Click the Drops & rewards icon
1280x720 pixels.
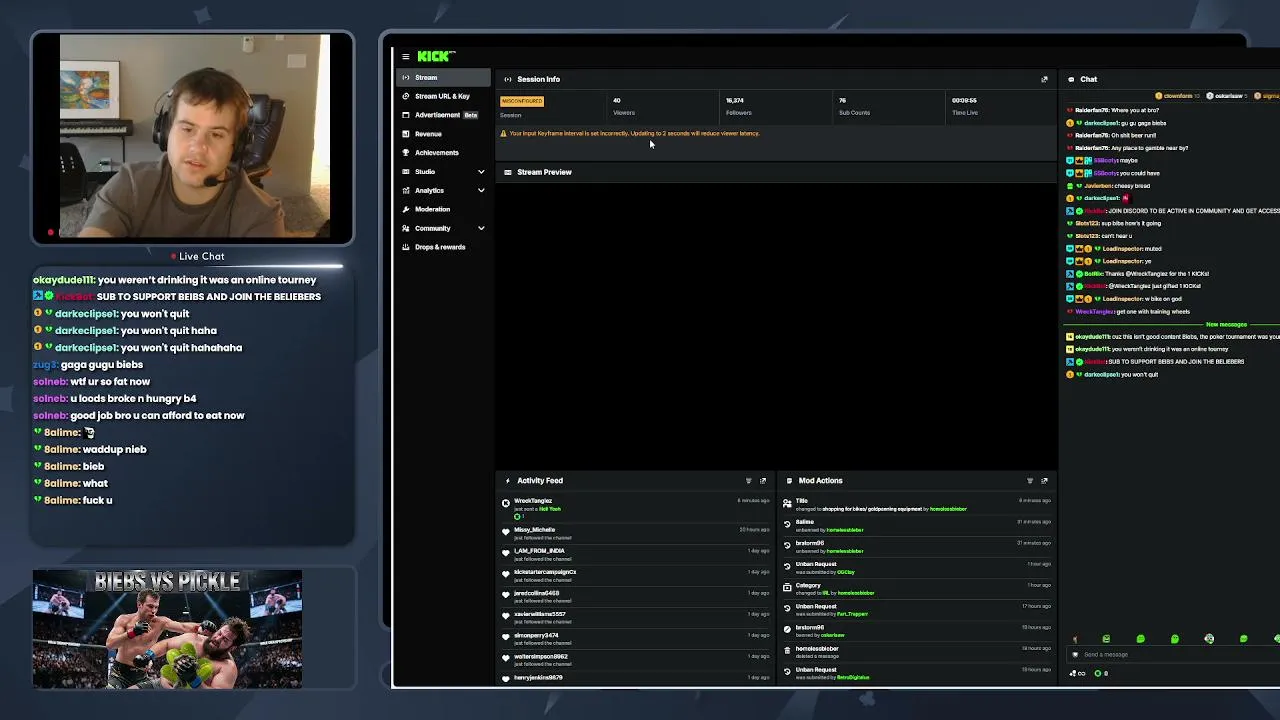tap(405, 247)
